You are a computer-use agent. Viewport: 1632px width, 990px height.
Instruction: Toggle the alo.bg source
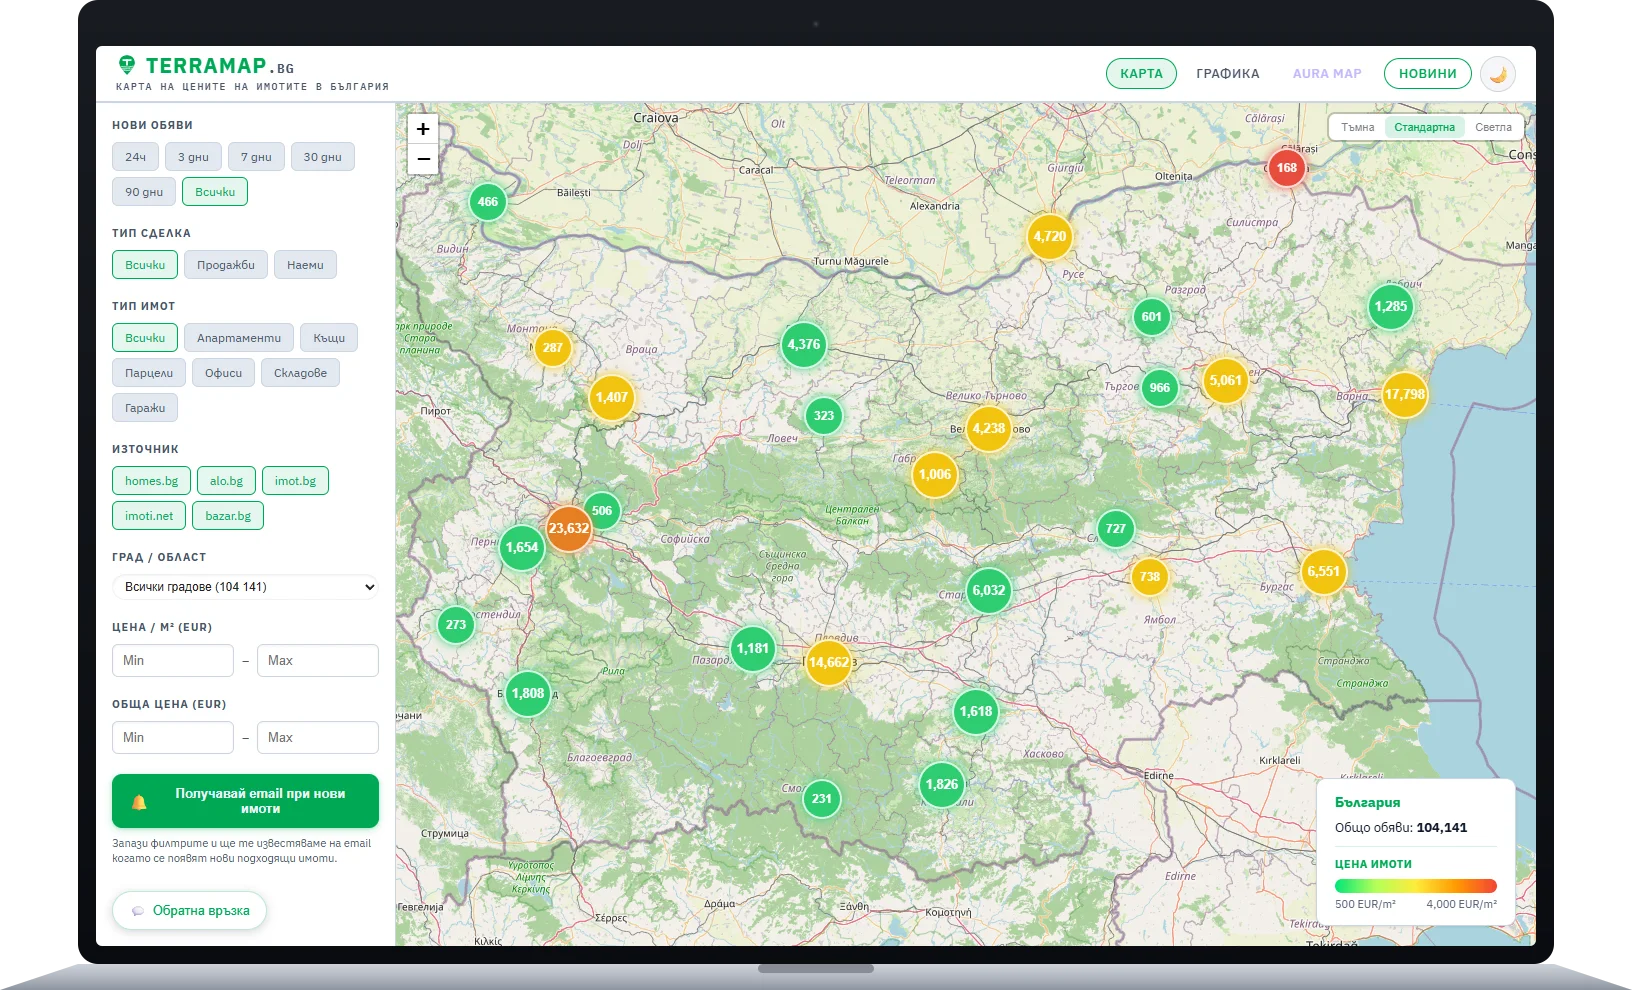226,481
